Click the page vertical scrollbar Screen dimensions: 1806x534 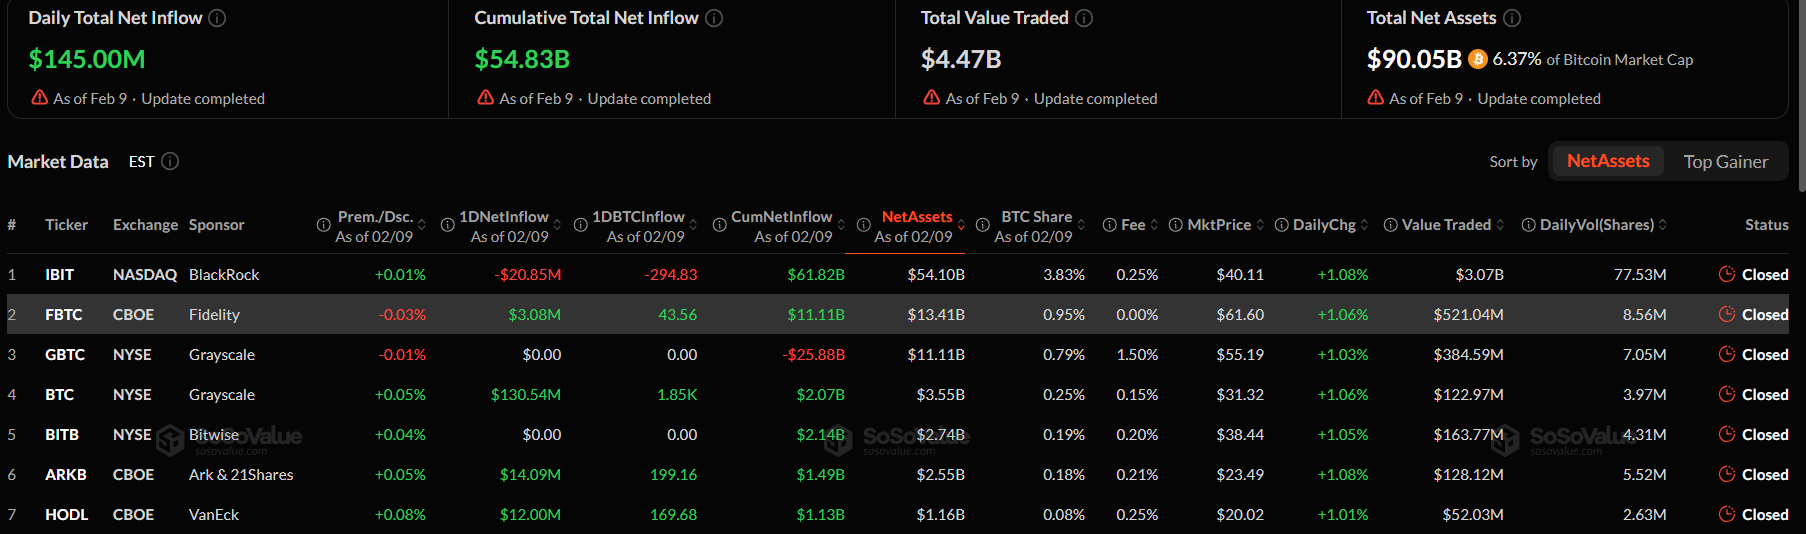(x=1801, y=95)
